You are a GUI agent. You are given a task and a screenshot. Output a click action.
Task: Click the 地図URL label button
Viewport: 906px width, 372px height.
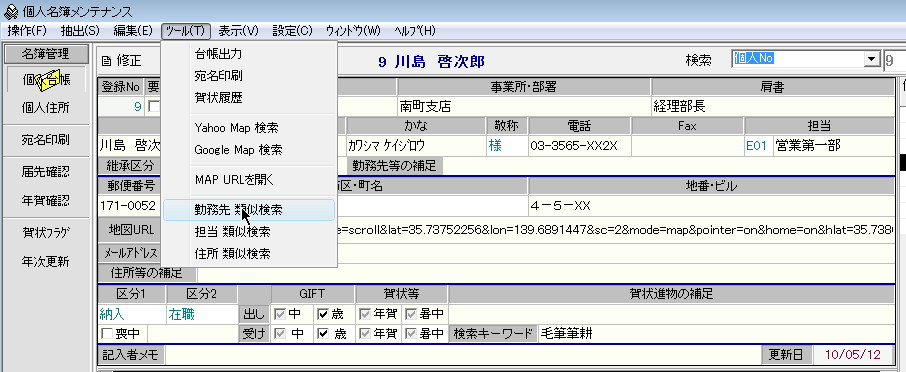(132, 229)
